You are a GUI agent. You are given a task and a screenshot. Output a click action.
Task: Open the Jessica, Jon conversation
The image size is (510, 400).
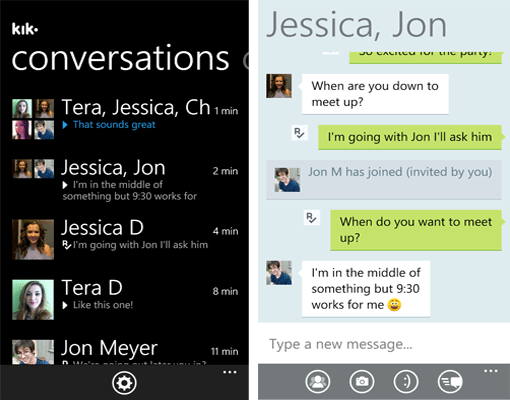pyautogui.click(x=125, y=180)
